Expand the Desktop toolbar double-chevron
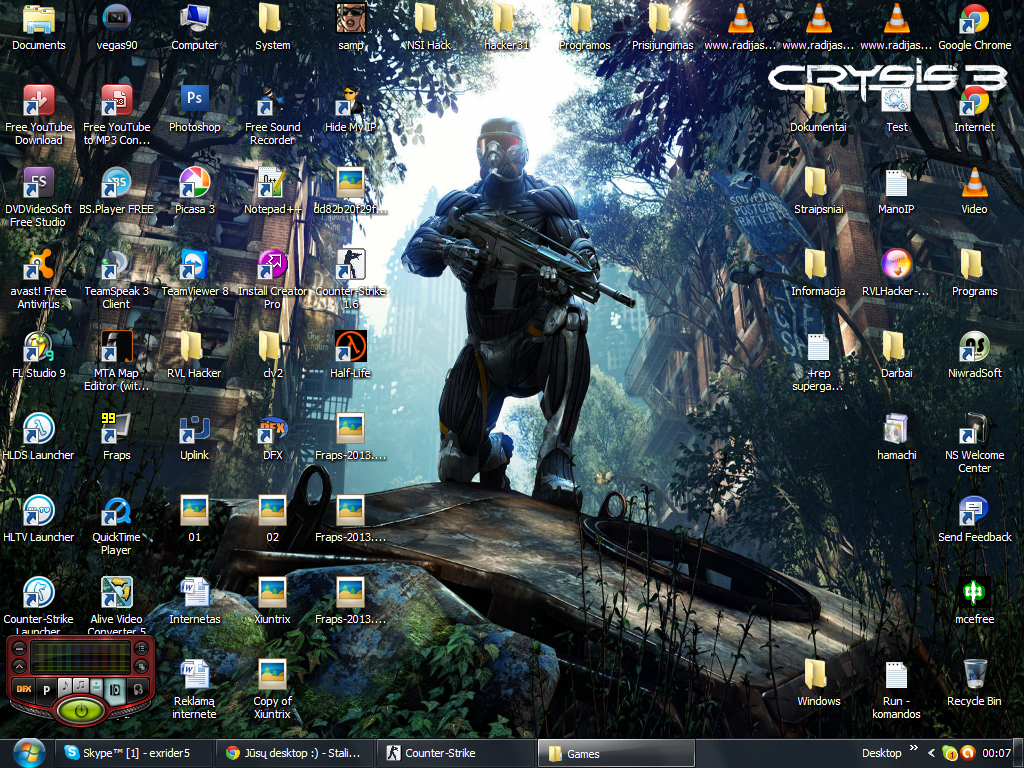This screenshot has width=1024, height=768. (x=914, y=748)
